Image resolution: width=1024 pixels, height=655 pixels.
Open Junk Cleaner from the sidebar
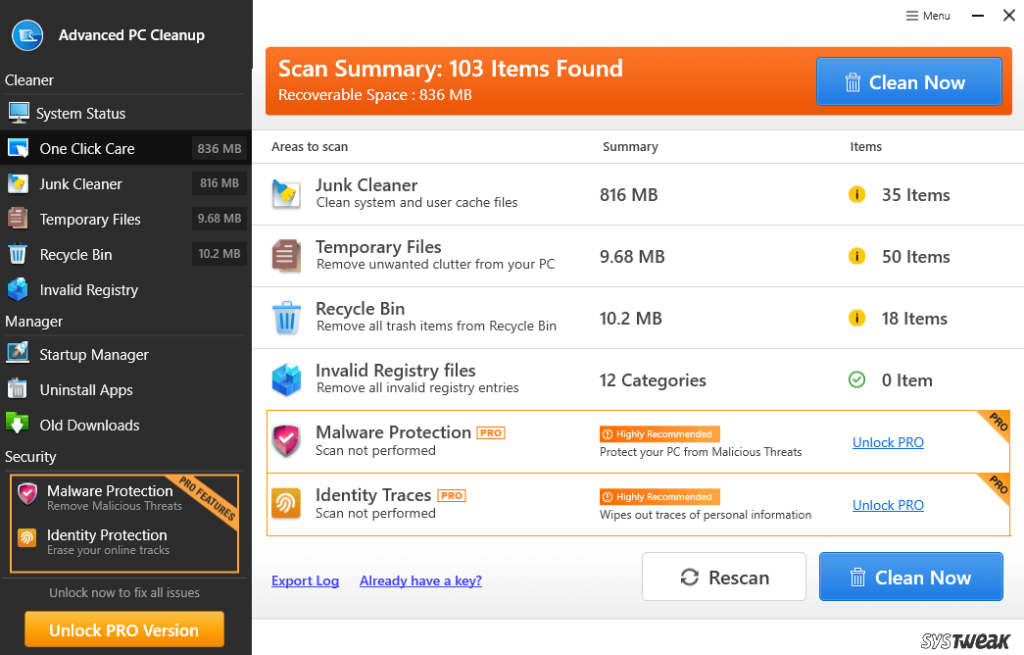tap(125, 184)
